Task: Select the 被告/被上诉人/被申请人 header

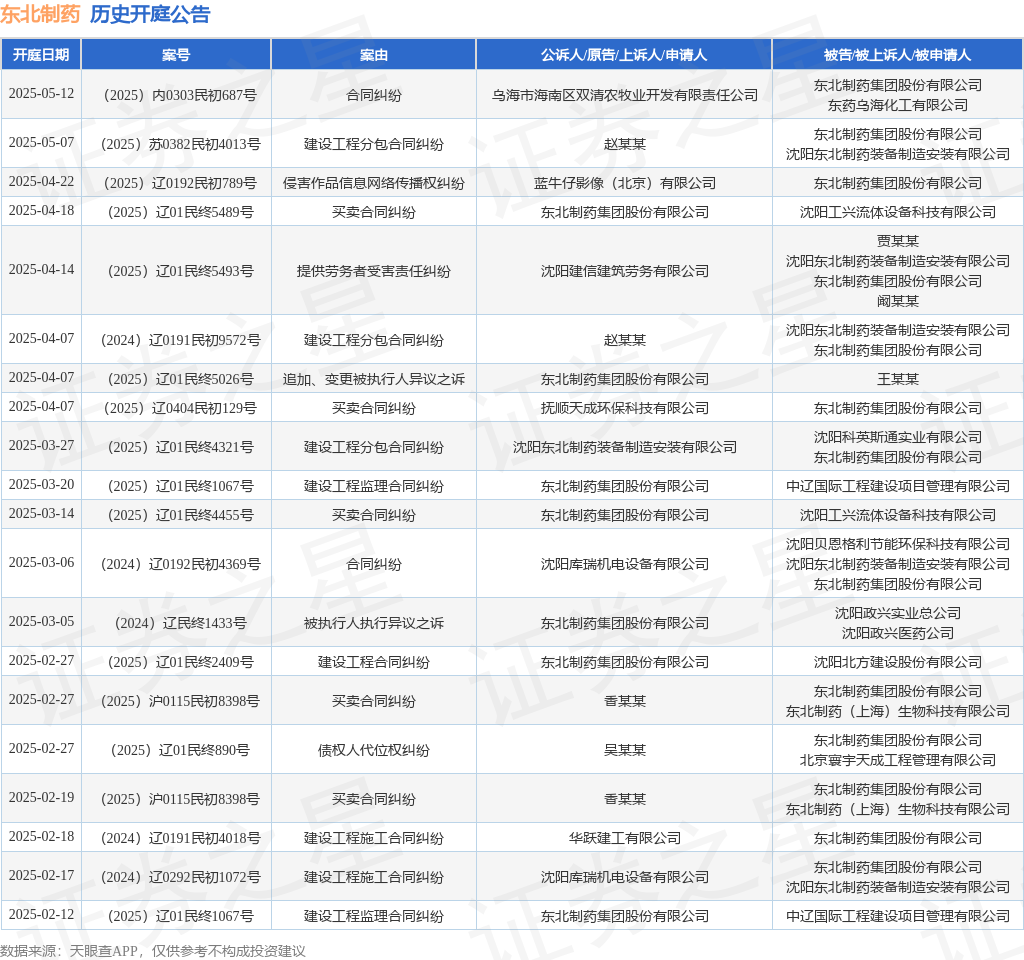Action: coord(897,55)
